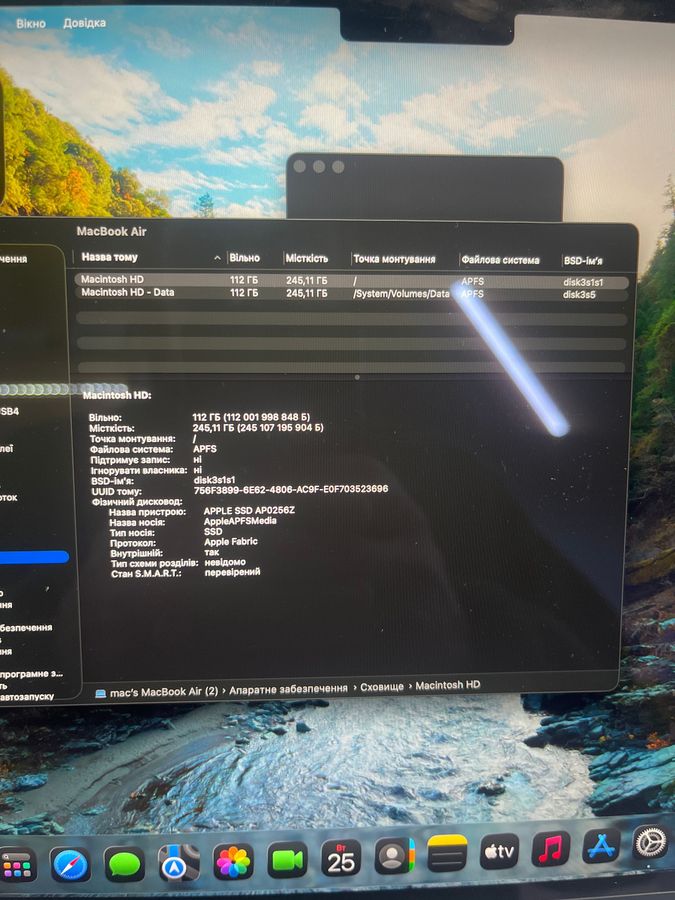
Task: Select the 'Macintosh HD - Data' row
Action: coord(127,293)
